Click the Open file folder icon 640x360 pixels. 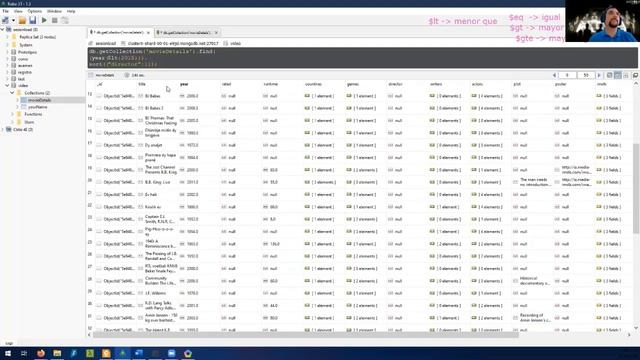pyautogui.click(x=22, y=20)
